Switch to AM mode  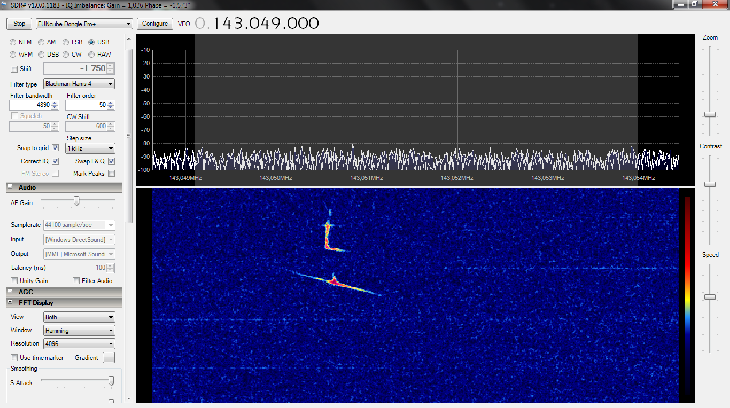pyautogui.click(x=40, y=43)
